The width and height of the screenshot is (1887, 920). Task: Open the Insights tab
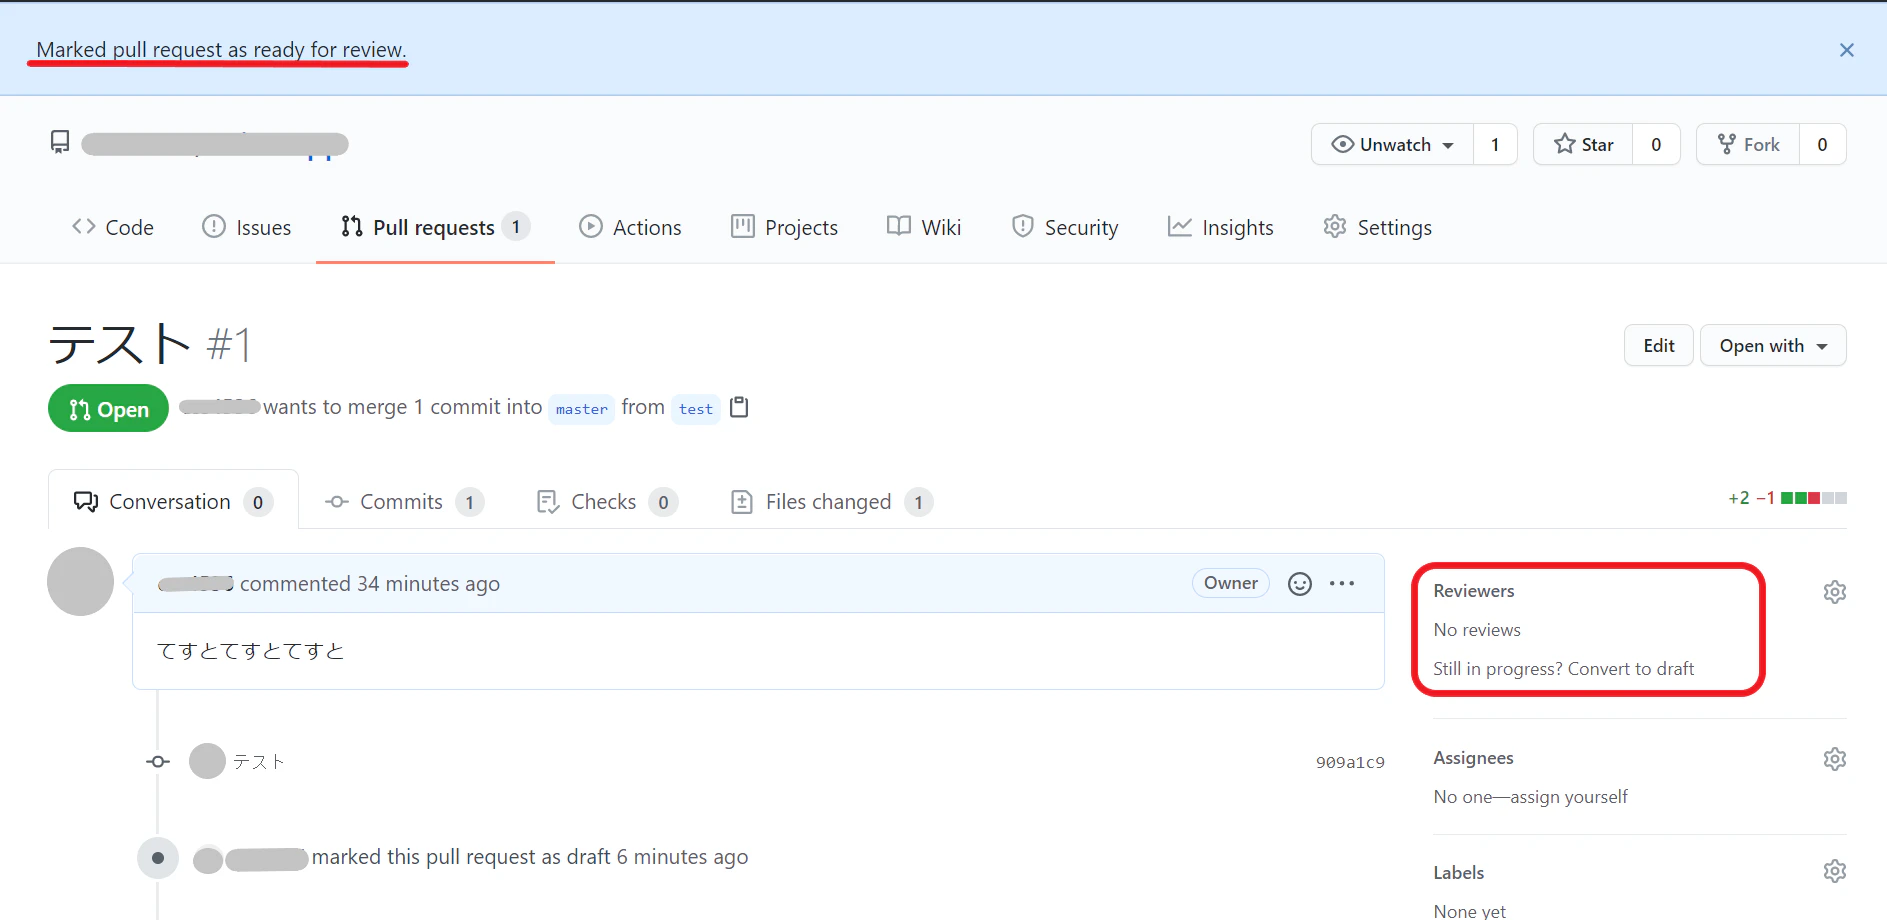(x=1221, y=228)
